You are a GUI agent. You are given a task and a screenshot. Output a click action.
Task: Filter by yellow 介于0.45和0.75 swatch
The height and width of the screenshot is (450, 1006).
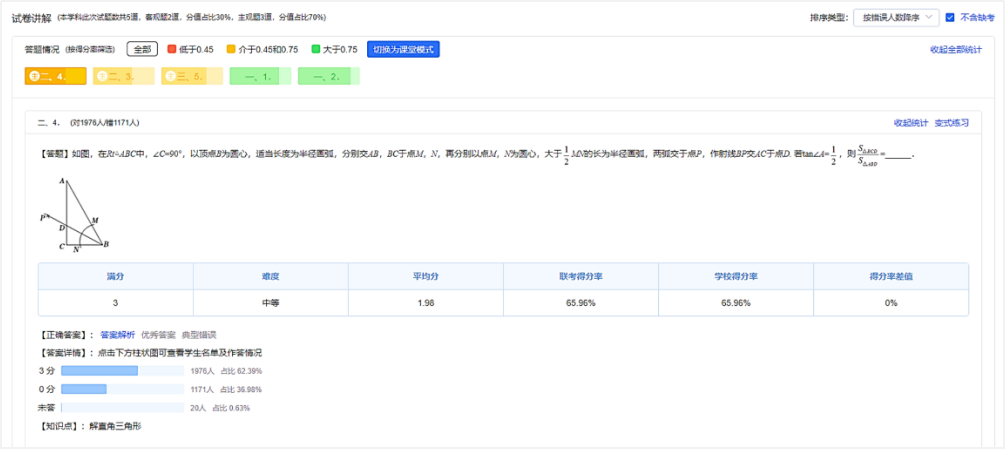coord(230,49)
